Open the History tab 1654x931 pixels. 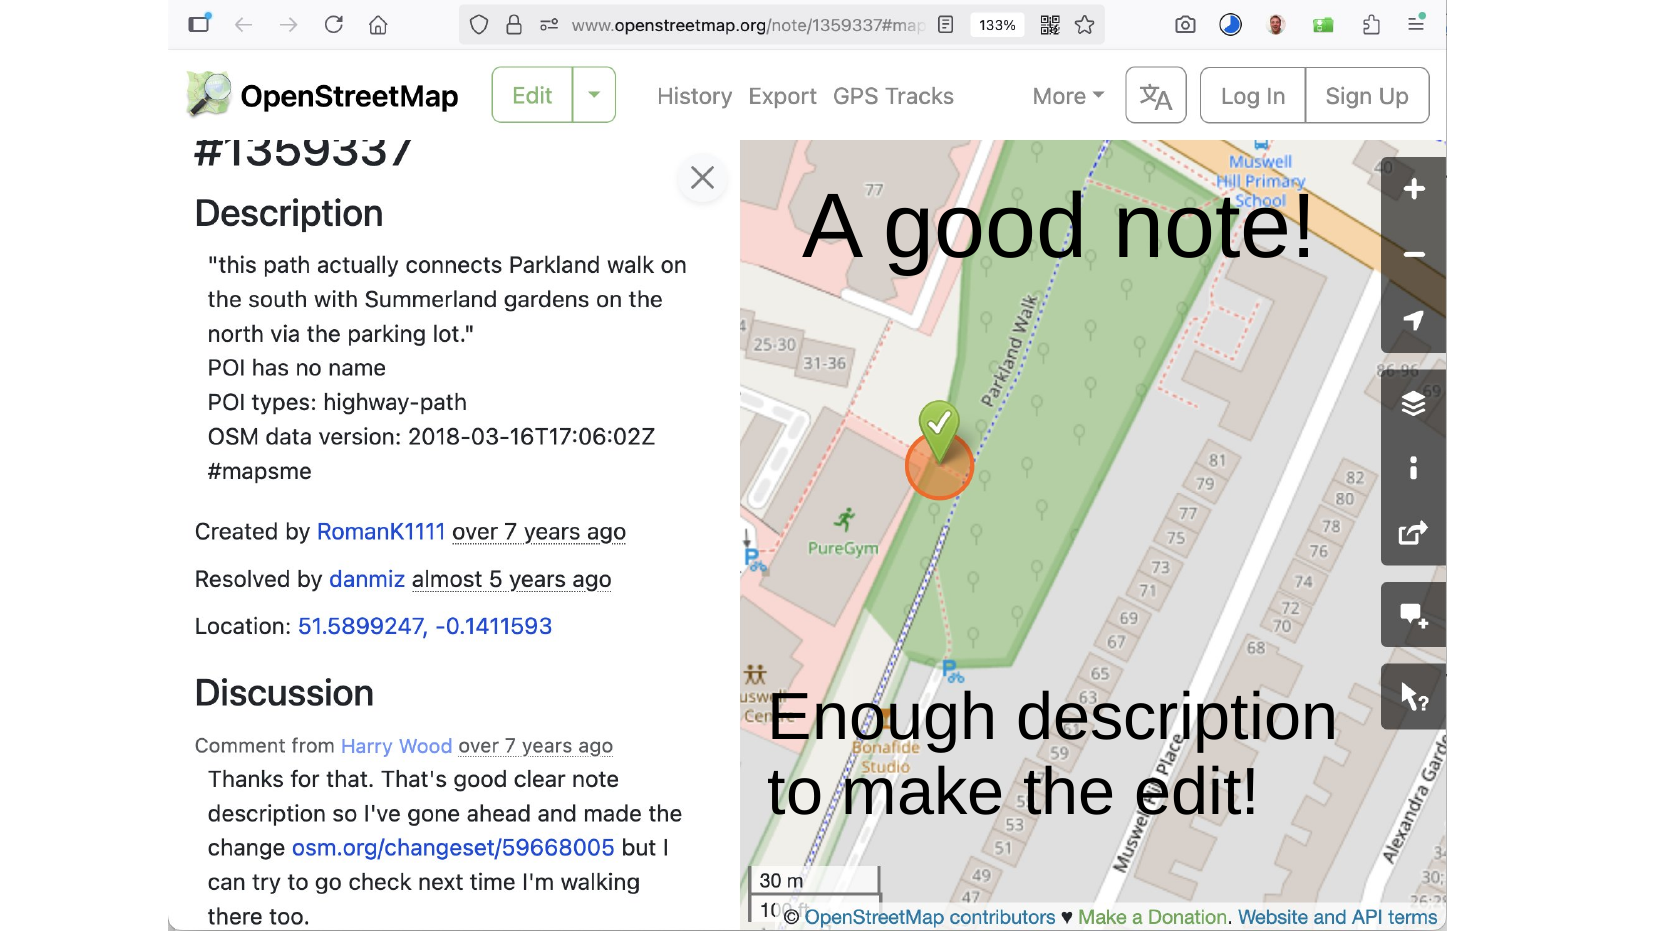pos(694,96)
